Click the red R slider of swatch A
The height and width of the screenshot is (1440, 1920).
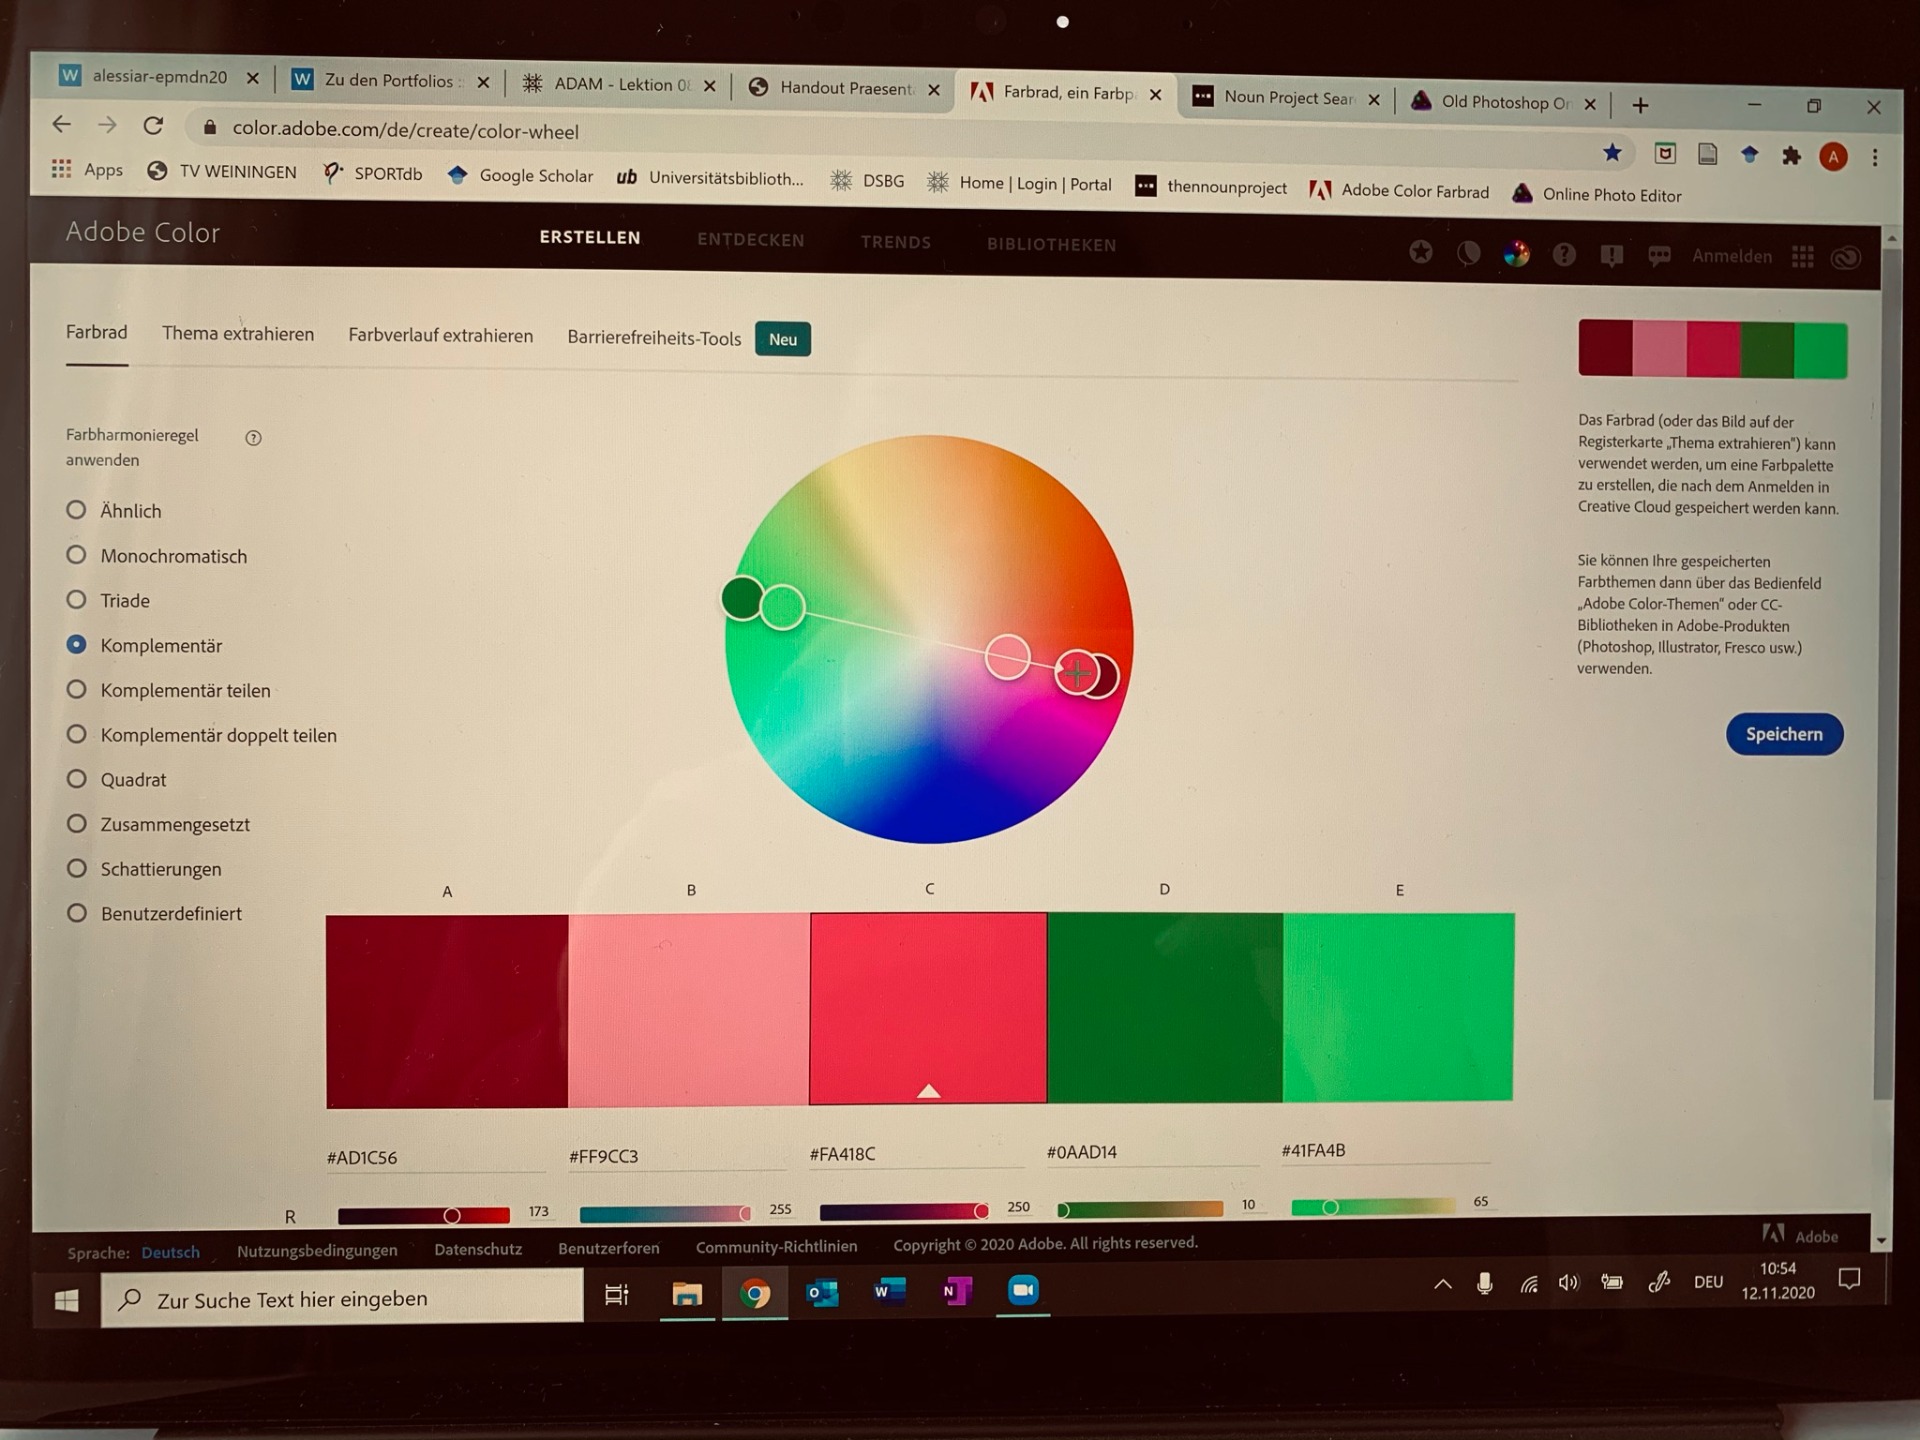point(423,1216)
